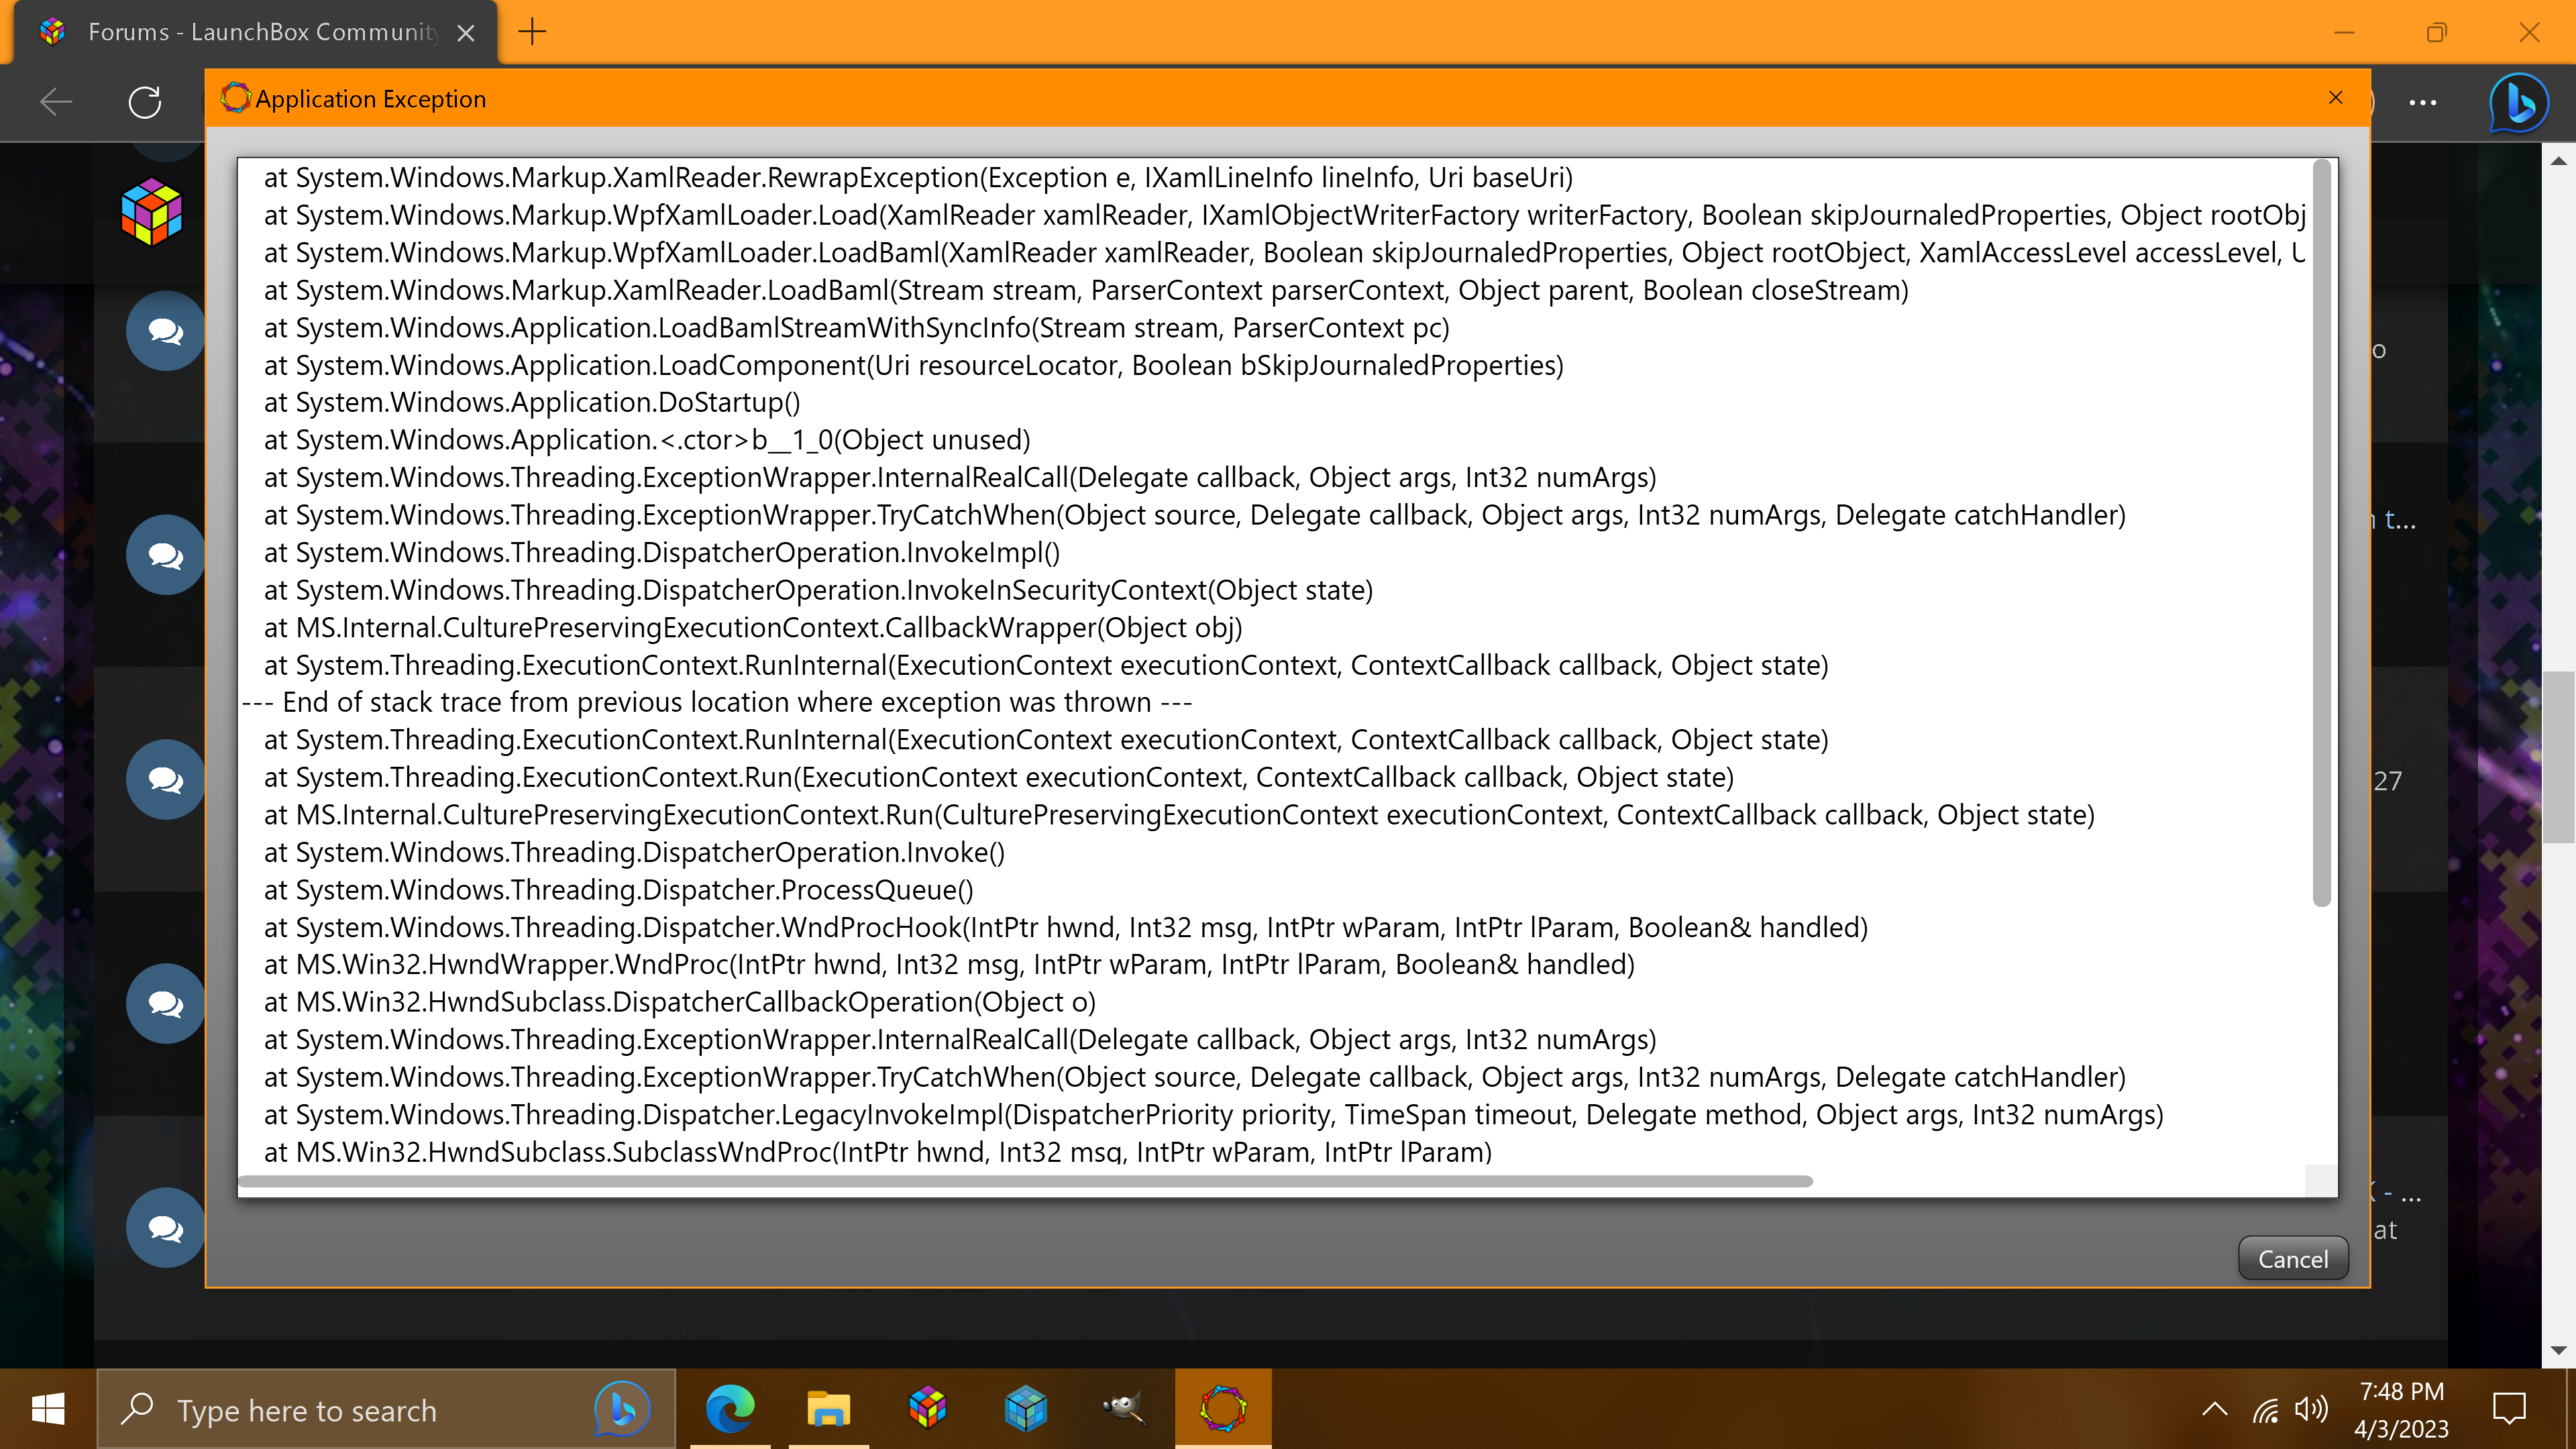Screen dimensions: 2576x1449
Task: Click the line CulturePreservingExecutionContext.CallbackWrapper
Action: point(753,627)
